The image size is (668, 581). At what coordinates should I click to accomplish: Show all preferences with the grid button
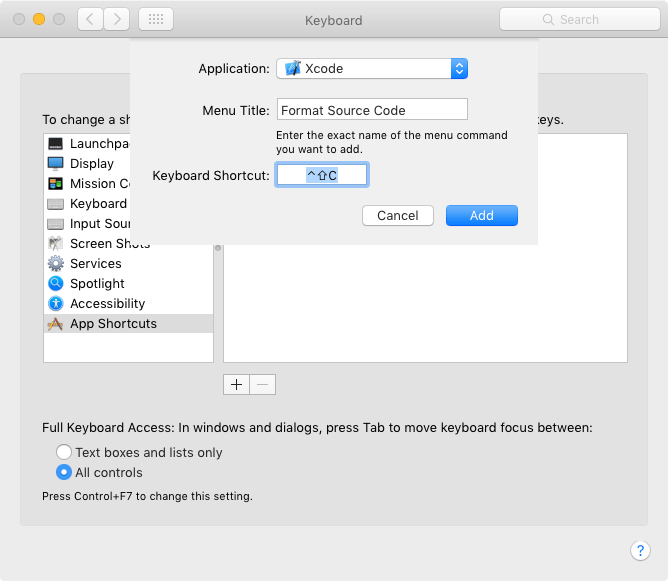[156, 19]
